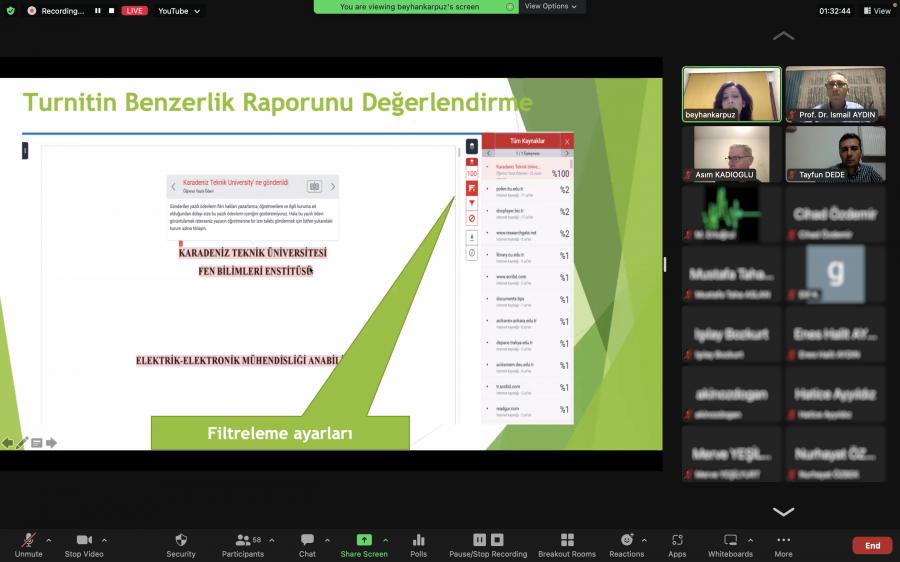Click the download icon in Turnitin sidebar
Screen dimensions: 900x562
(x=472, y=238)
